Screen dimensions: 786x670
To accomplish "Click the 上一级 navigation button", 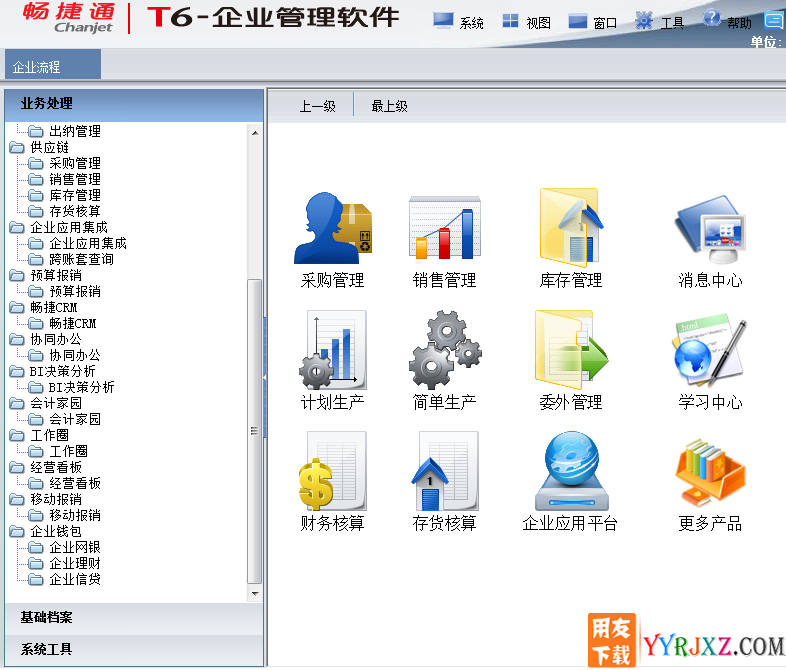I will [317, 106].
